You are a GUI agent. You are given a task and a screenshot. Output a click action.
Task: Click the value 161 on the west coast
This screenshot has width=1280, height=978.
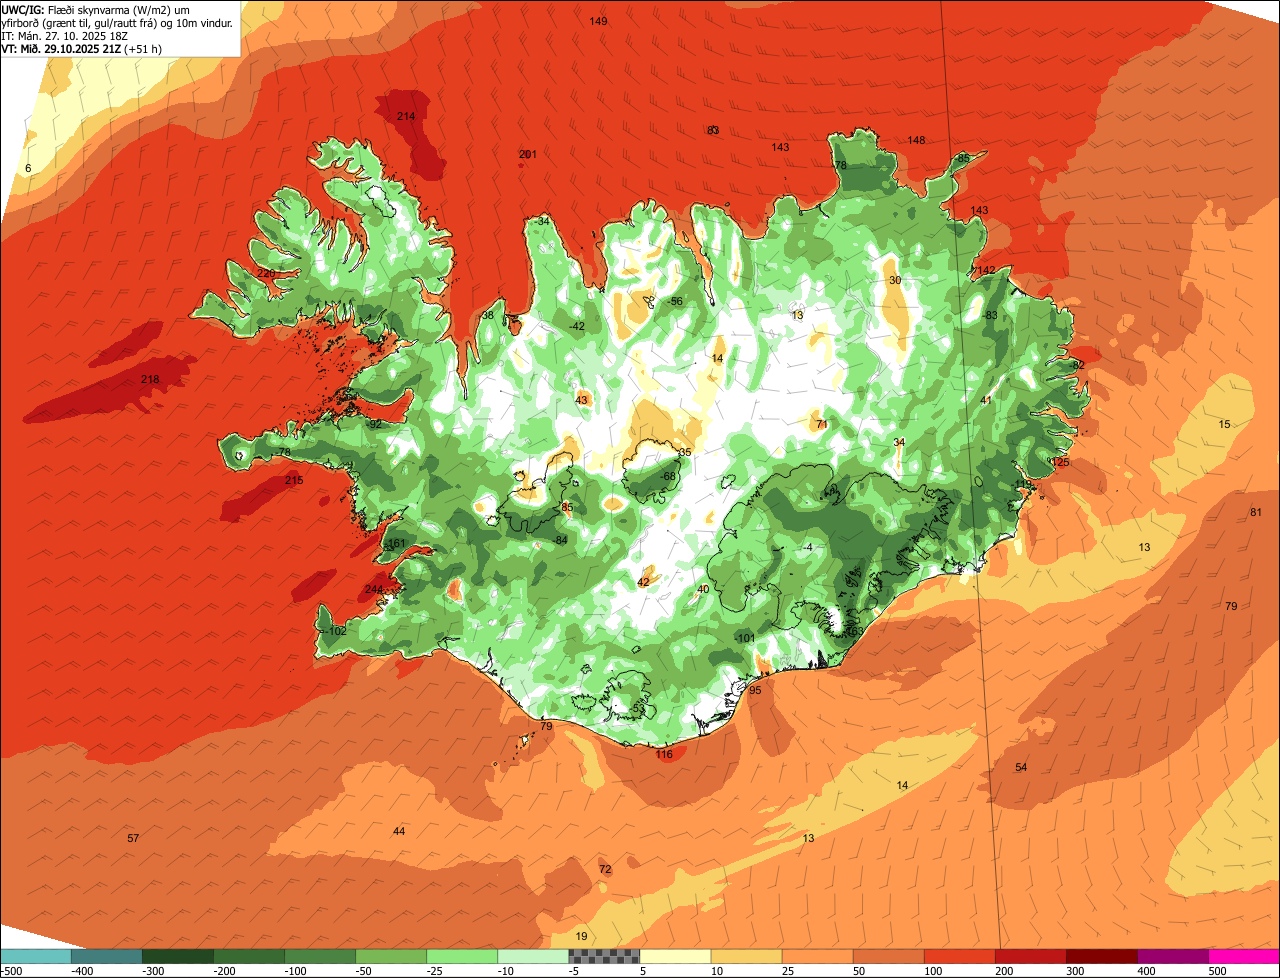coord(397,544)
